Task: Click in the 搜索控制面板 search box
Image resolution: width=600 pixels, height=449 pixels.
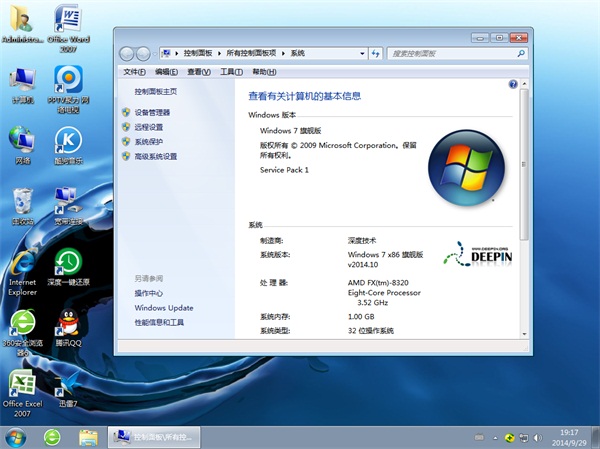Action: click(x=452, y=54)
